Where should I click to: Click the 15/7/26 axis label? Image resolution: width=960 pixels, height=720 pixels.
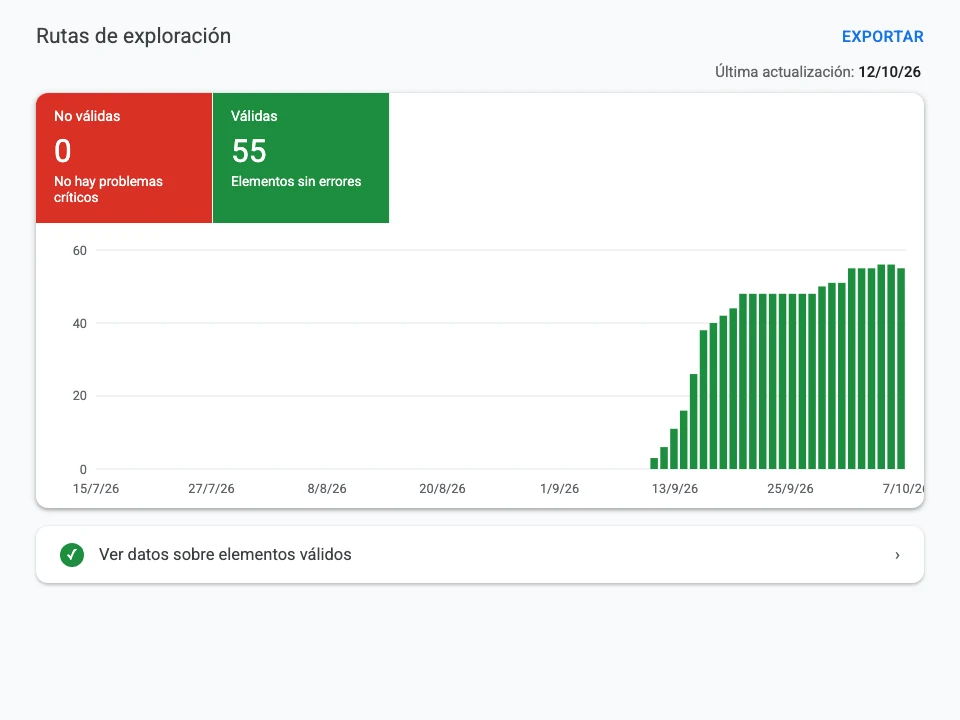[x=96, y=489]
